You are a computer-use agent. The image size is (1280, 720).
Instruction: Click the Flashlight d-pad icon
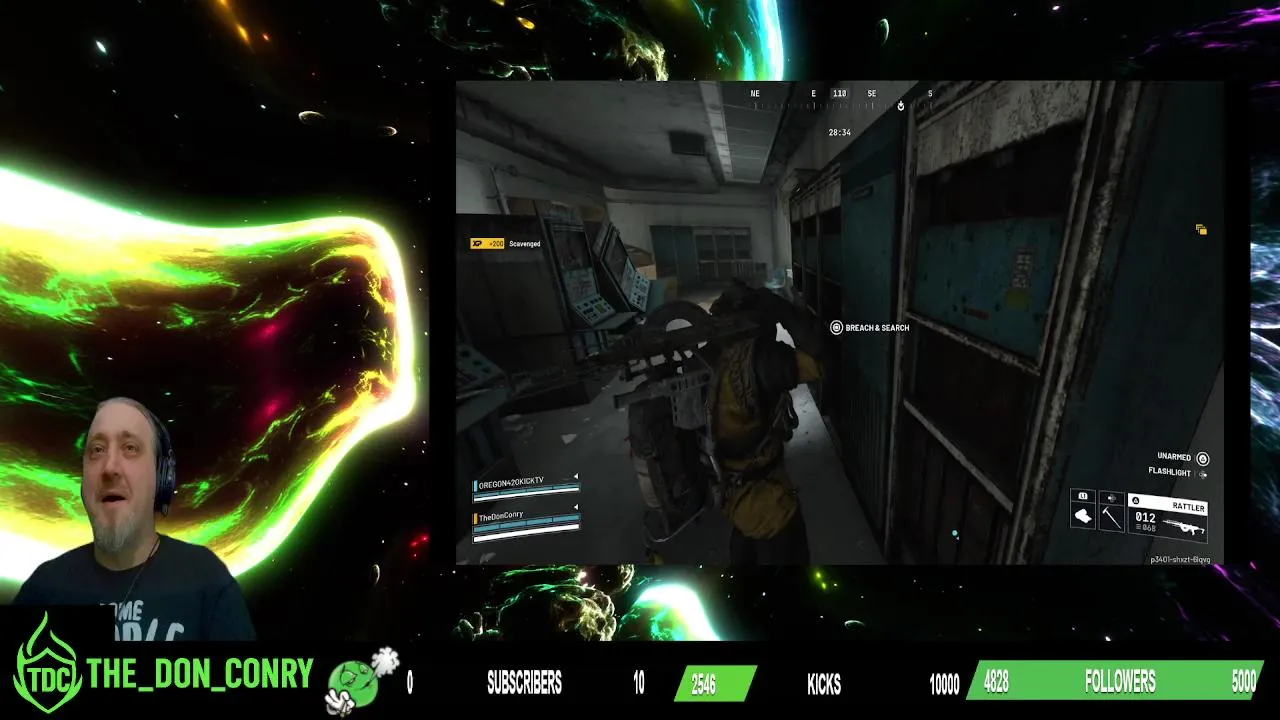pos(1202,474)
